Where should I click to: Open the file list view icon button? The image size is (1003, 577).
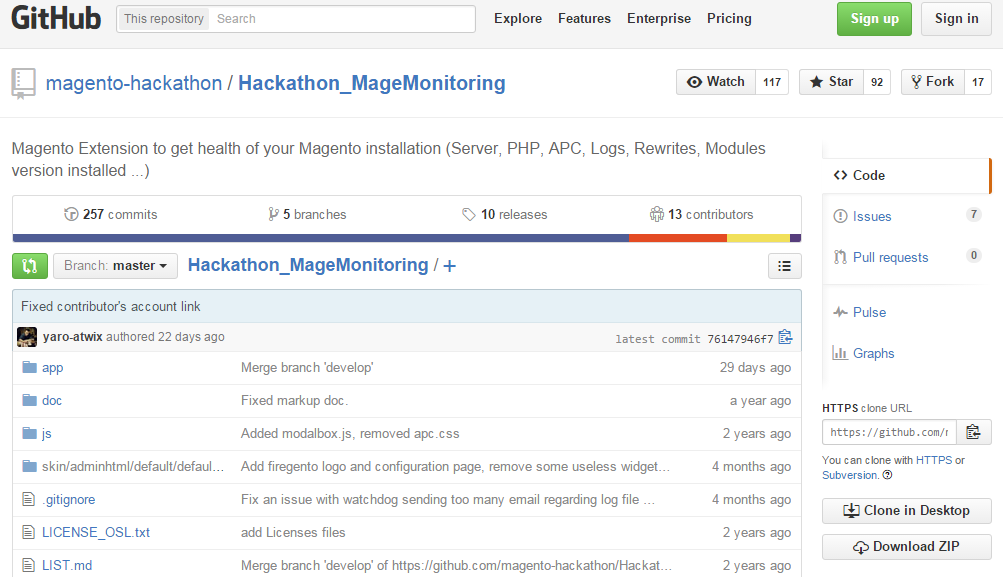pos(784,266)
